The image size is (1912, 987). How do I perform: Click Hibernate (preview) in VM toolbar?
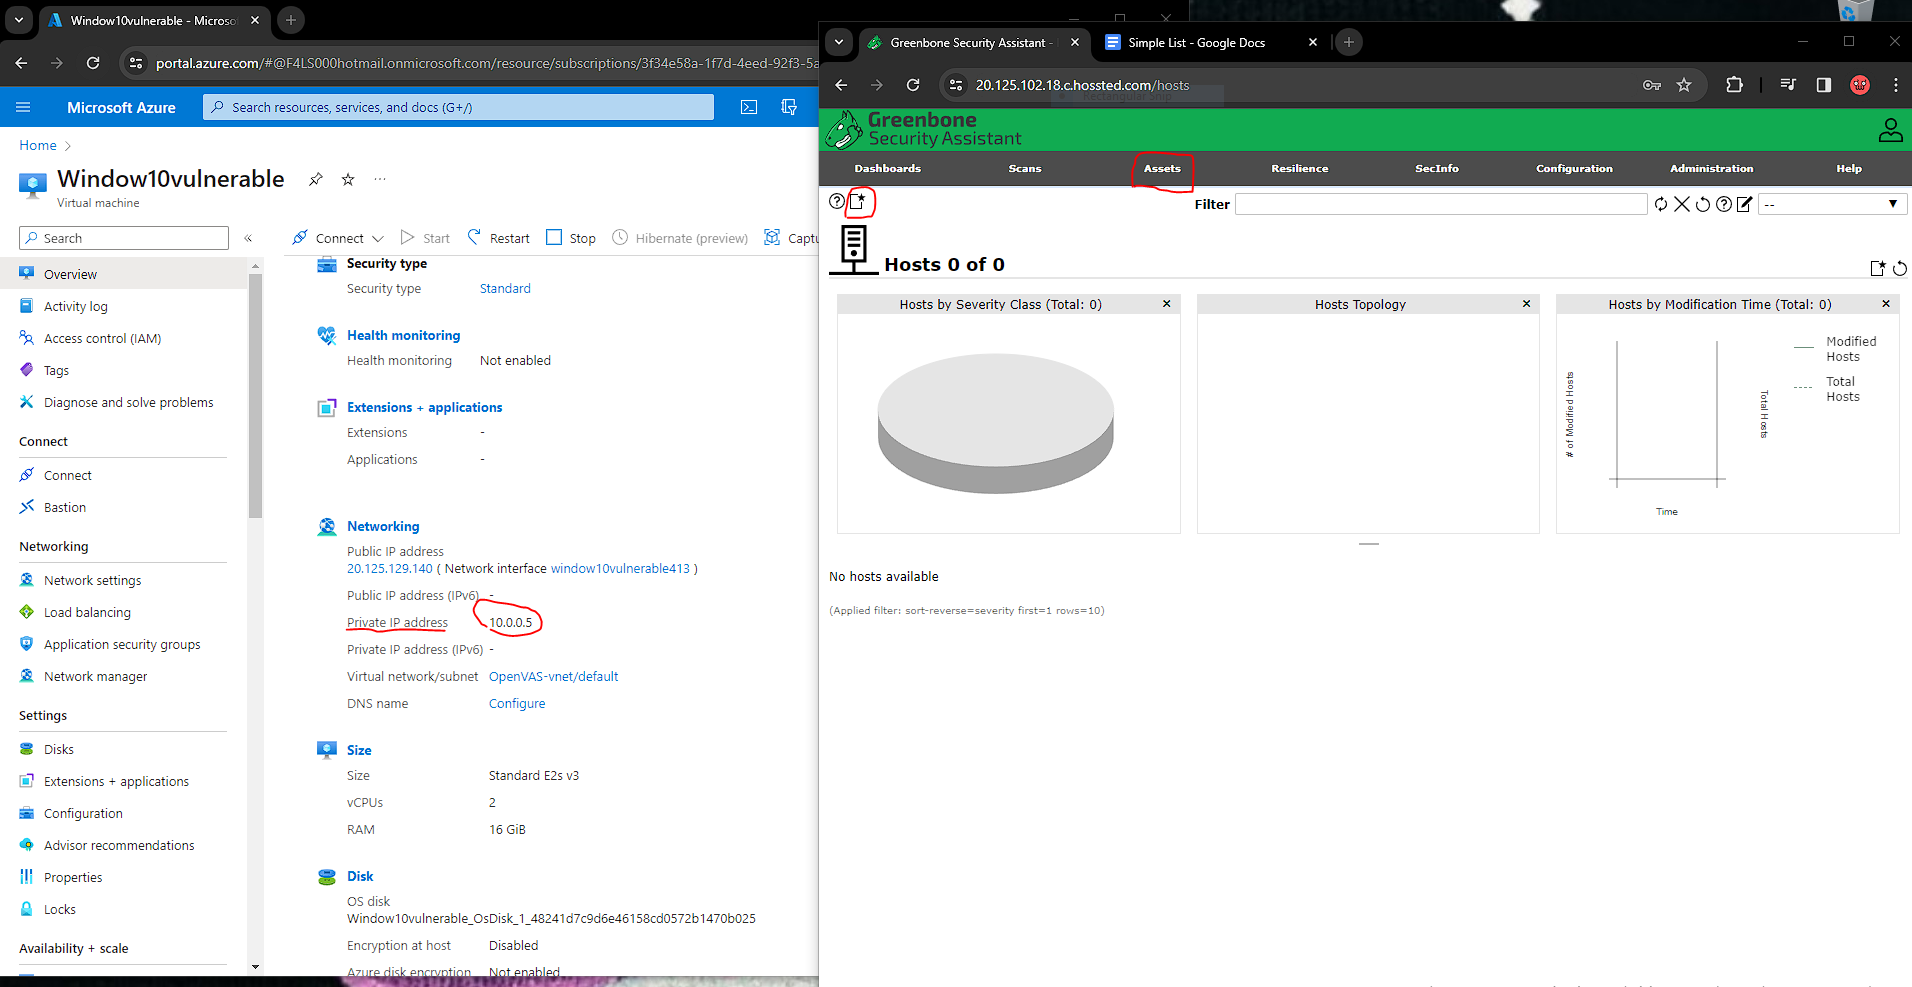pyautogui.click(x=680, y=238)
